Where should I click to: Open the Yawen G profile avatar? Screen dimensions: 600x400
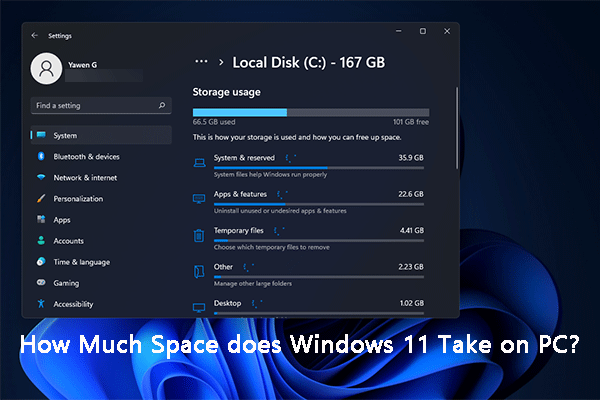click(x=46, y=69)
